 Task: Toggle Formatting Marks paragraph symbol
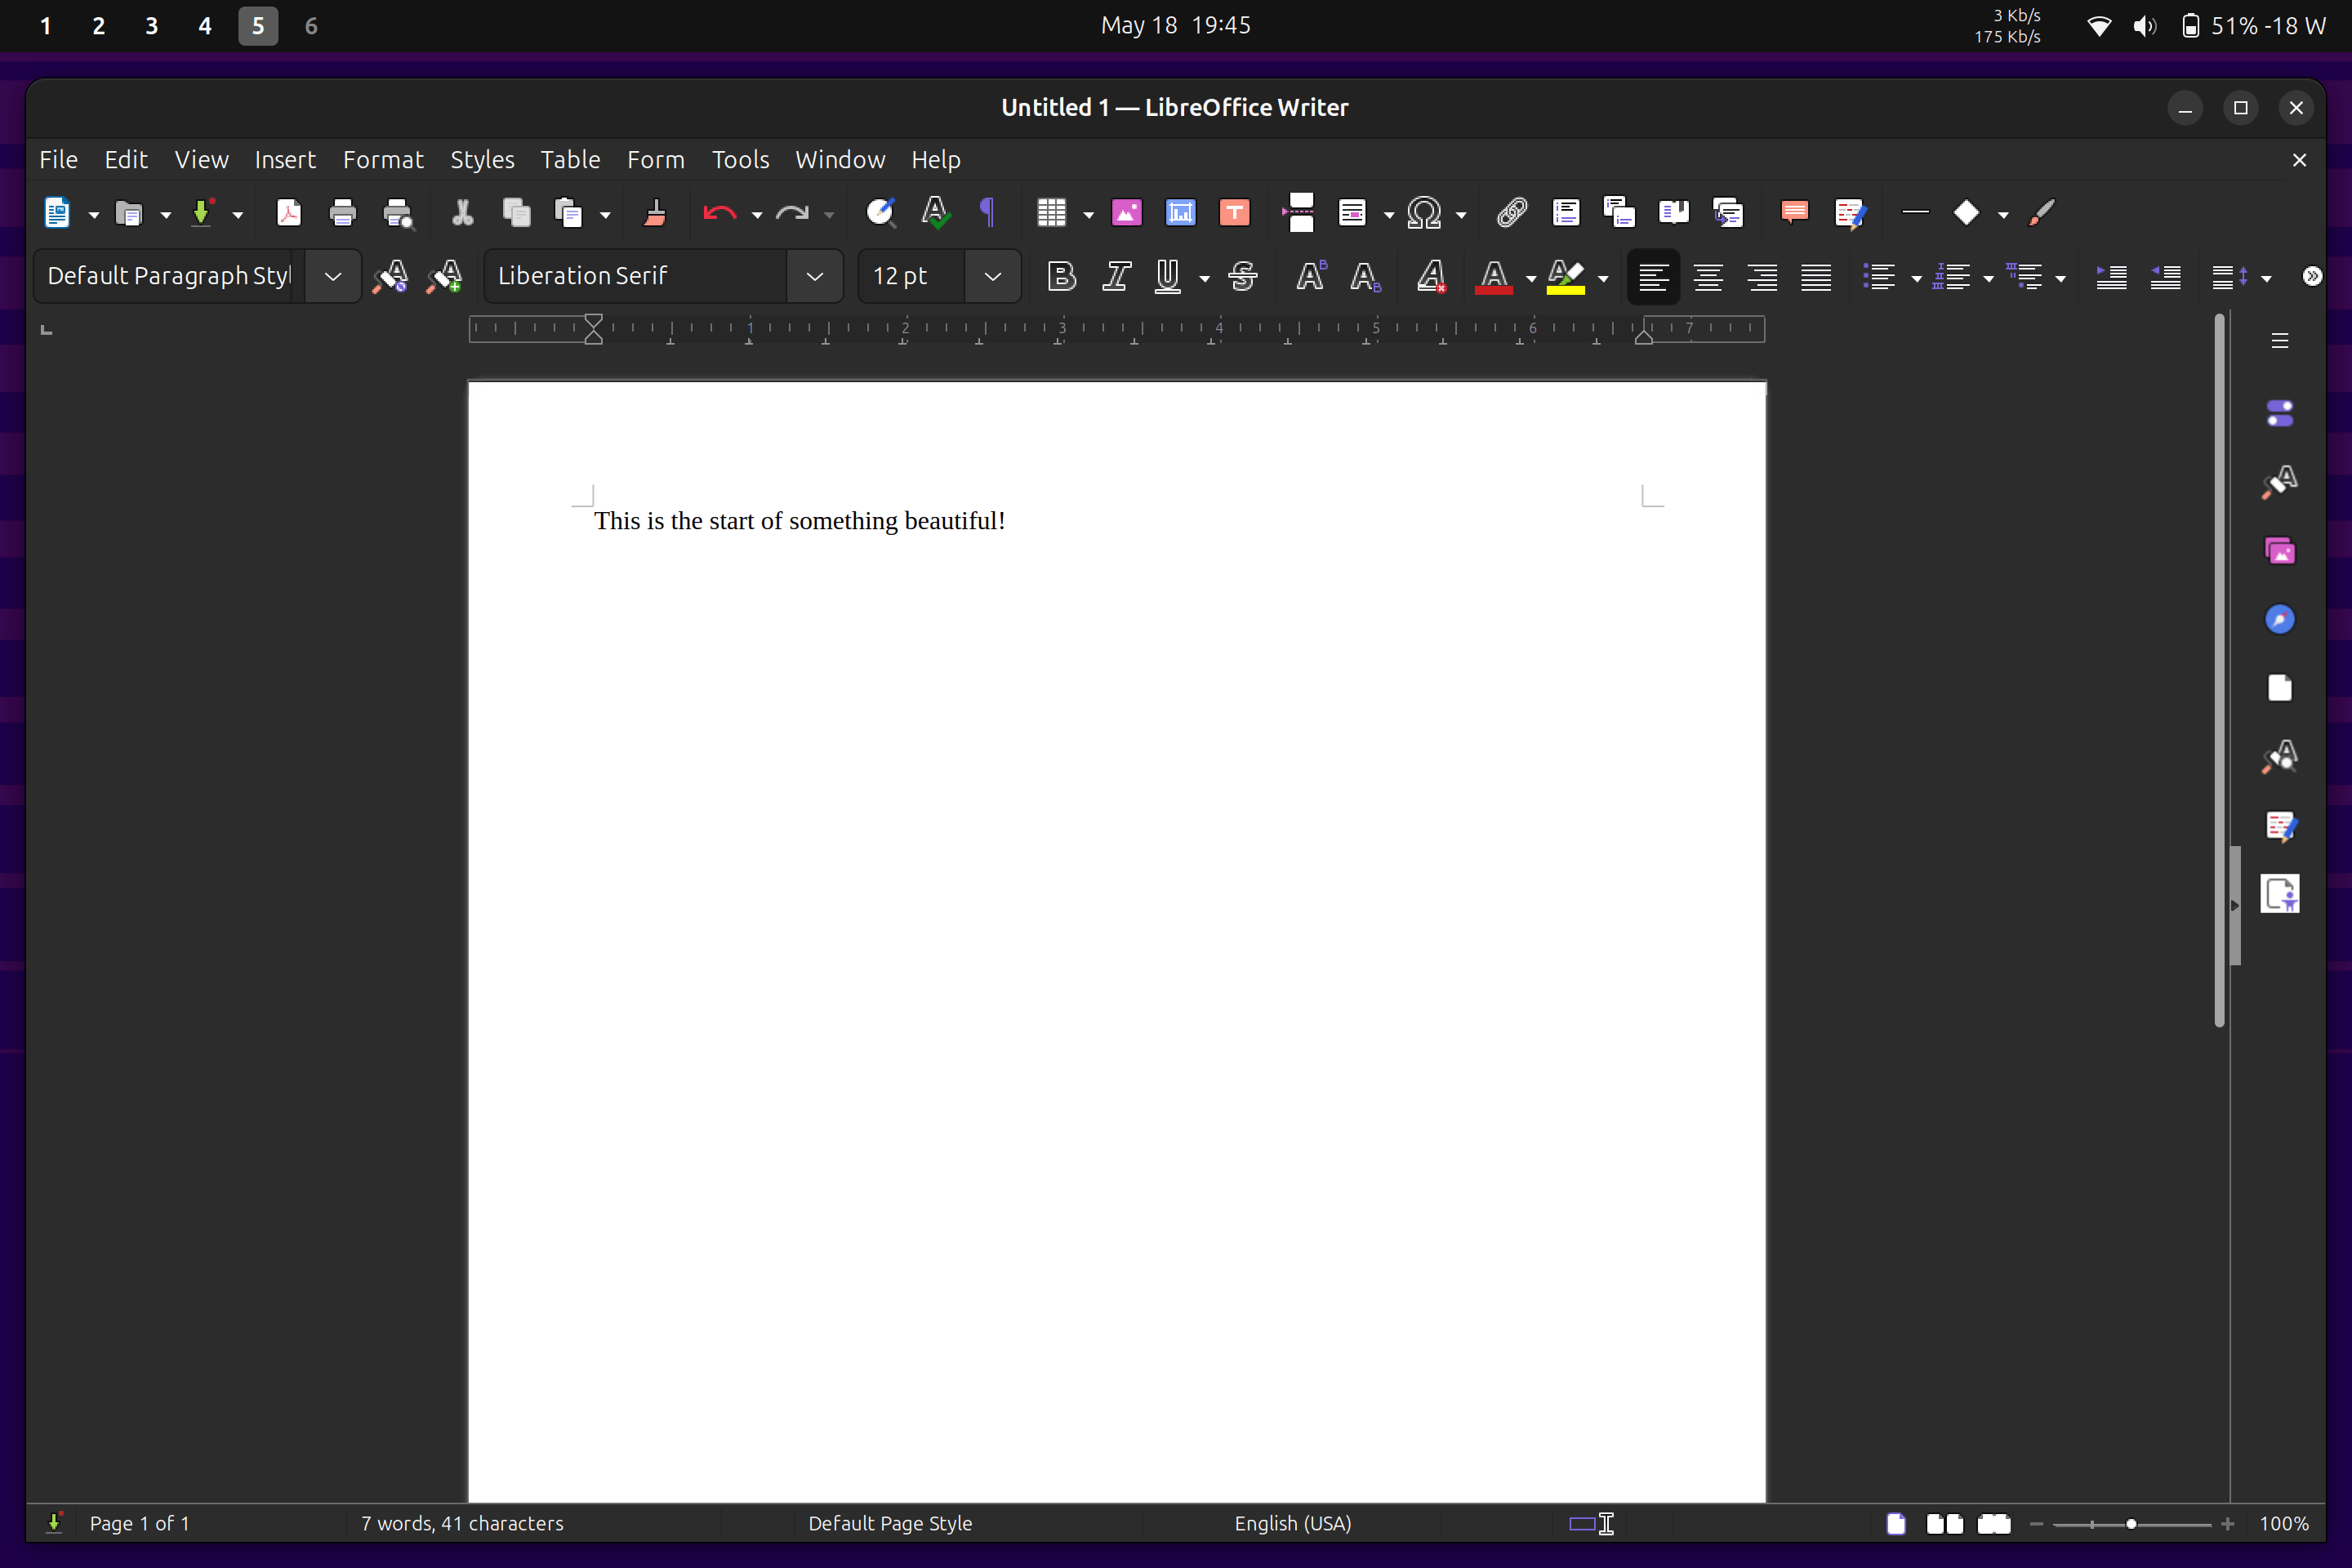pyautogui.click(x=988, y=213)
